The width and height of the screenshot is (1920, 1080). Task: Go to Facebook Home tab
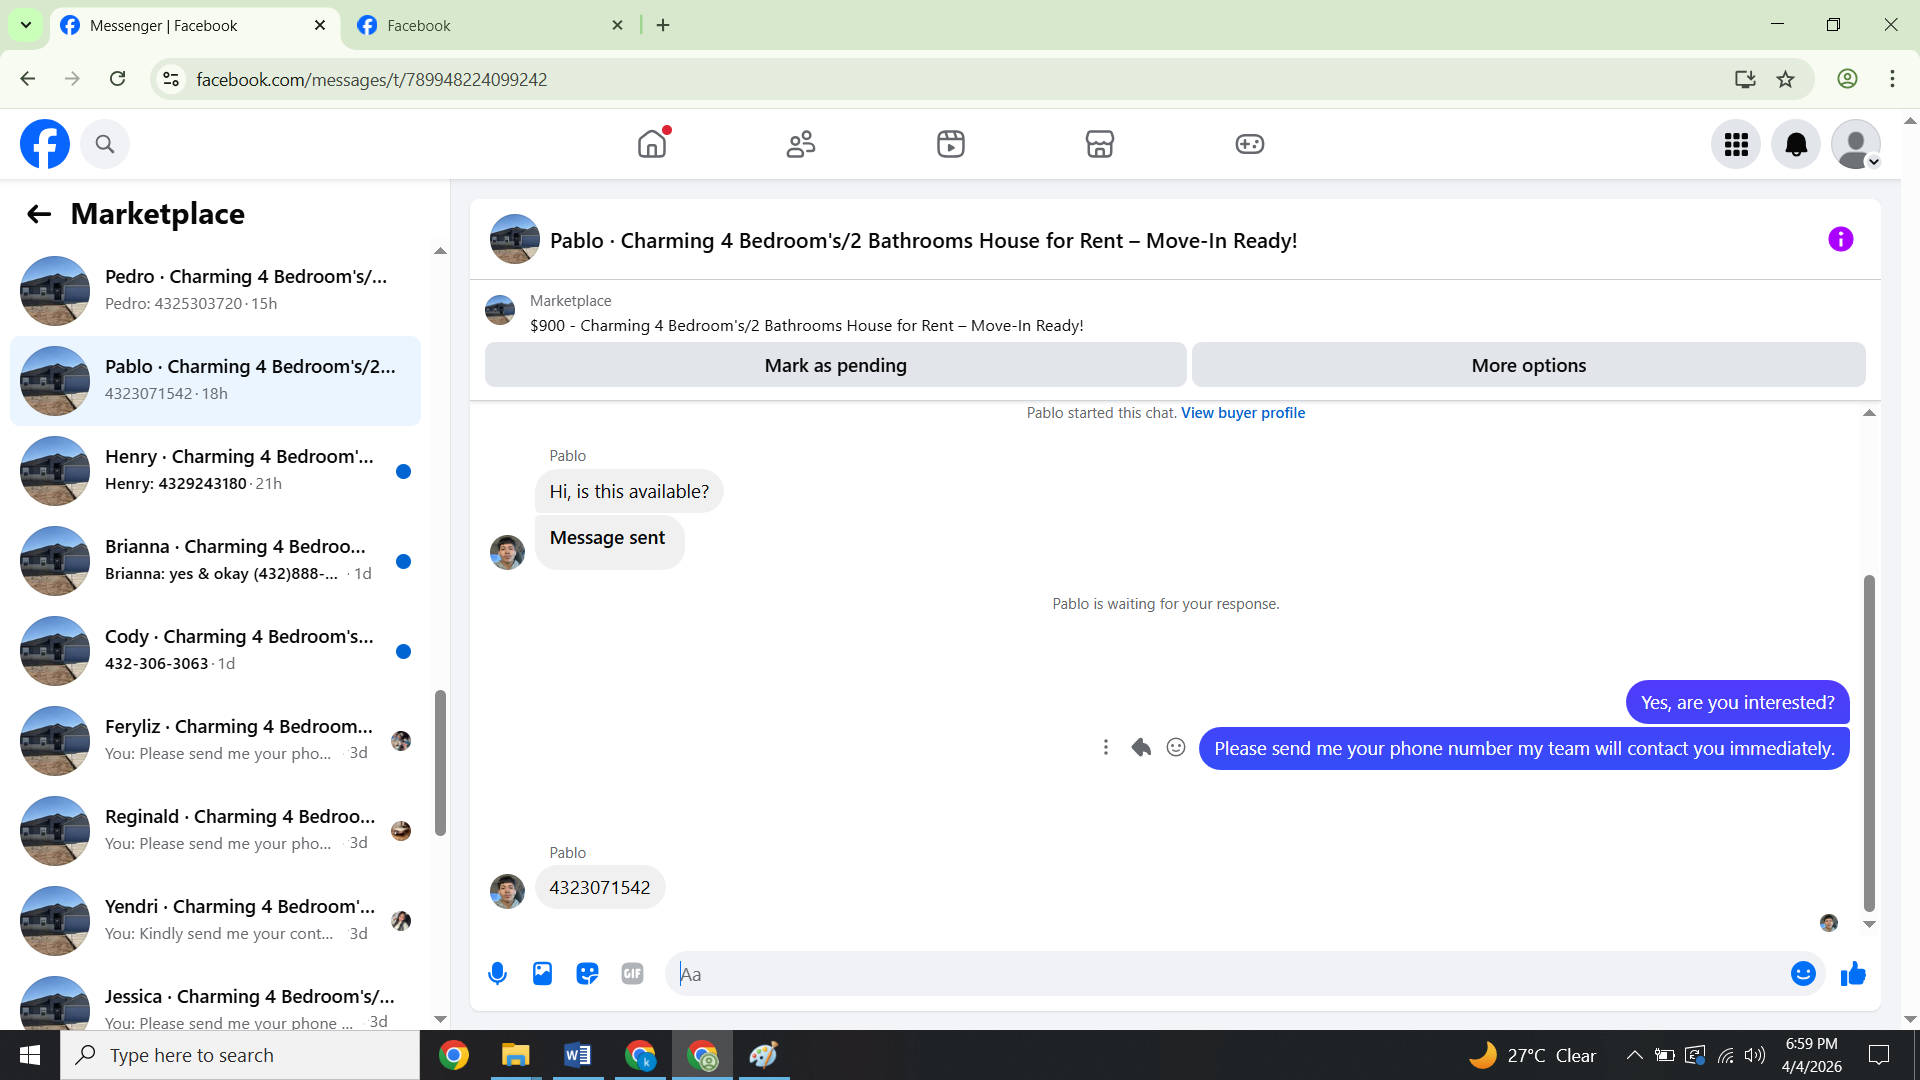tap(652, 144)
